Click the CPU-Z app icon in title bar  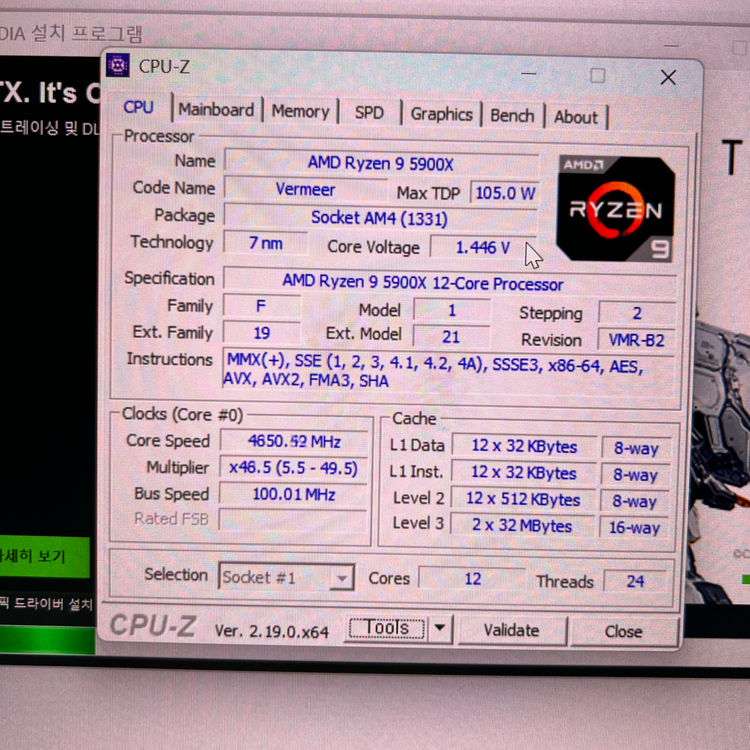pyautogui.click(x=118, y=65)
